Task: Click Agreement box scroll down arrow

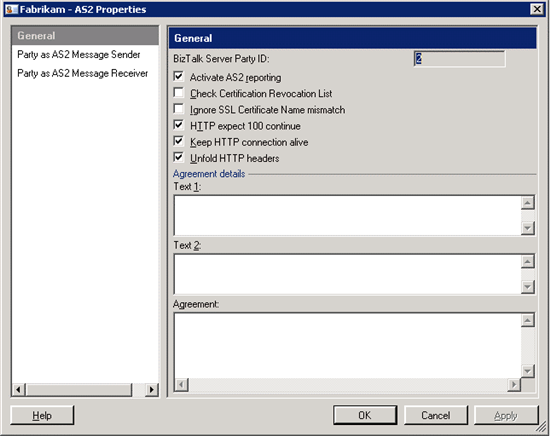Action: click(x=528, y=371)
